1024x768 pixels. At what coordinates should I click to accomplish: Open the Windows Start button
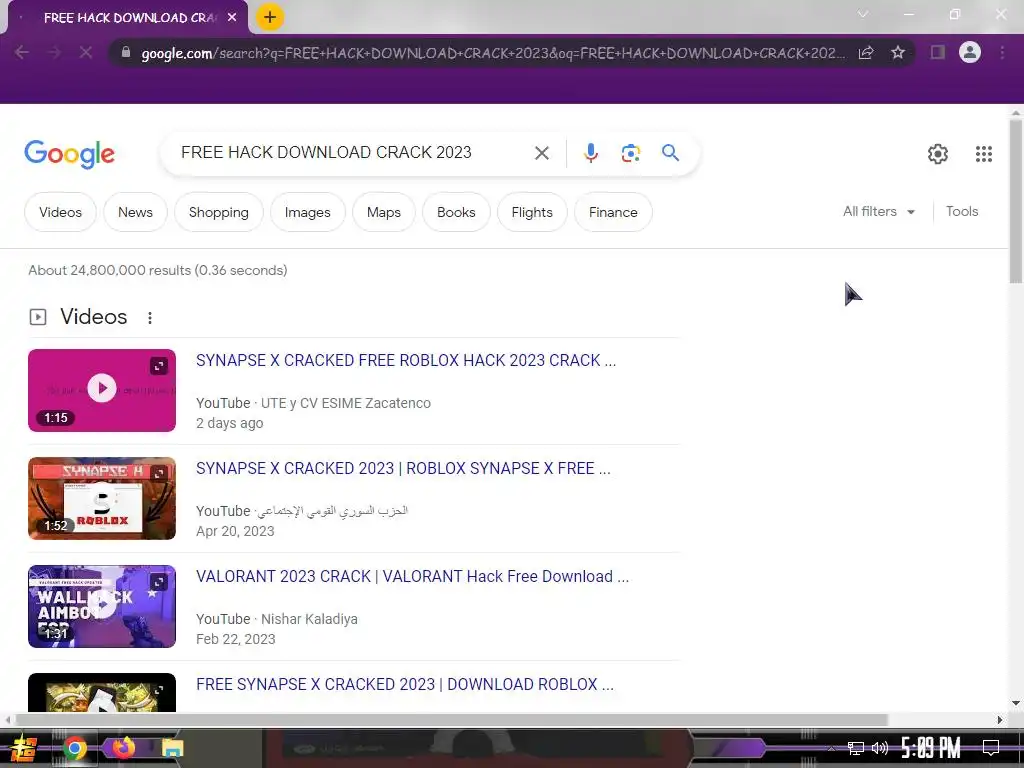point(24,748)
